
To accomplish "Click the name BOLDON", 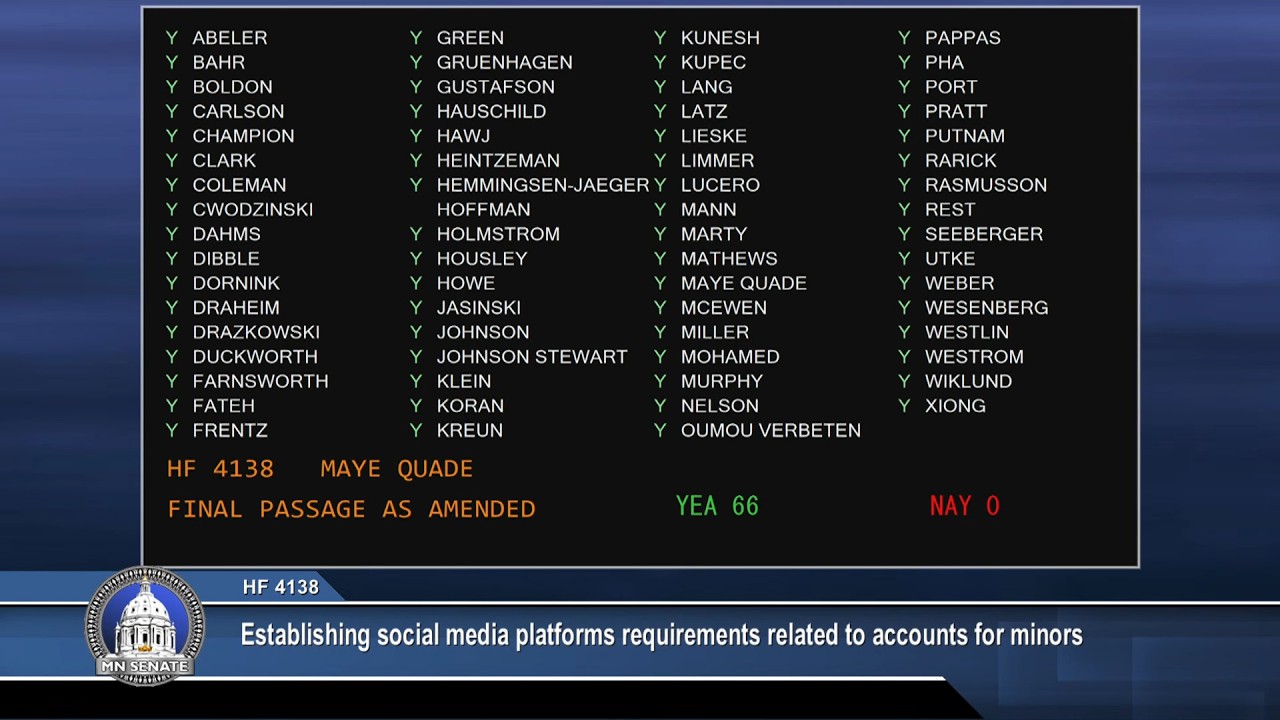I will [233, 87].
